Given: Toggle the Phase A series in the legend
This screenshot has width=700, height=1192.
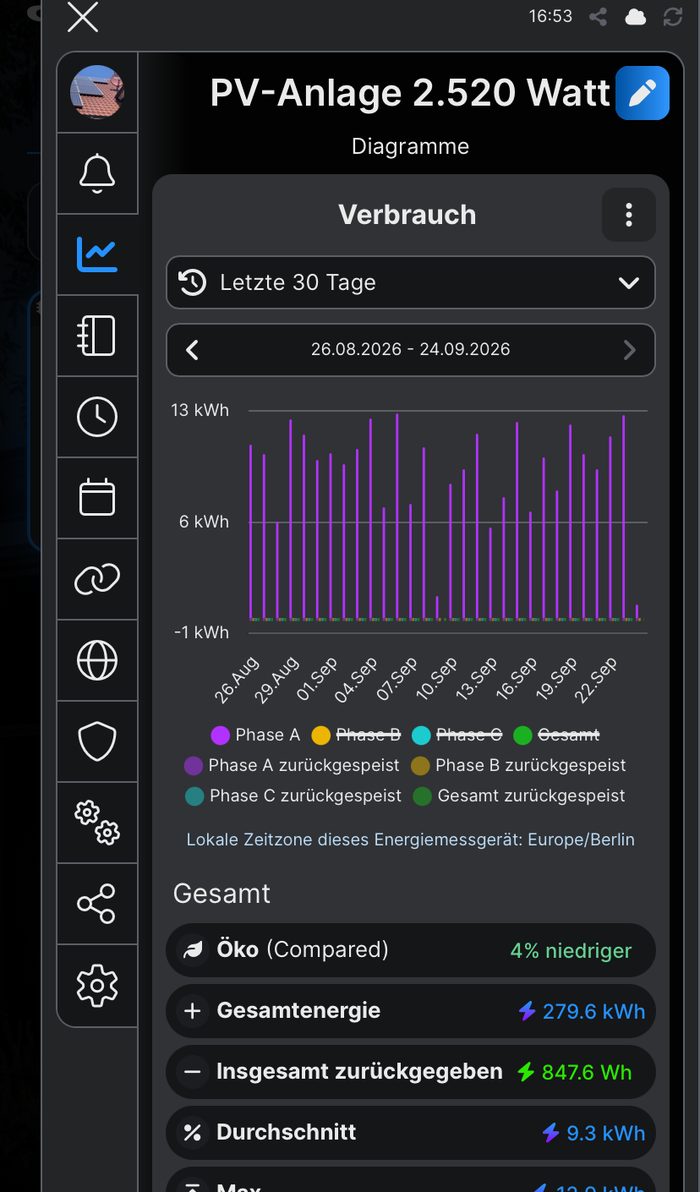Looking at the screenshot, I should pyautogui.click(x=256, y=735).
